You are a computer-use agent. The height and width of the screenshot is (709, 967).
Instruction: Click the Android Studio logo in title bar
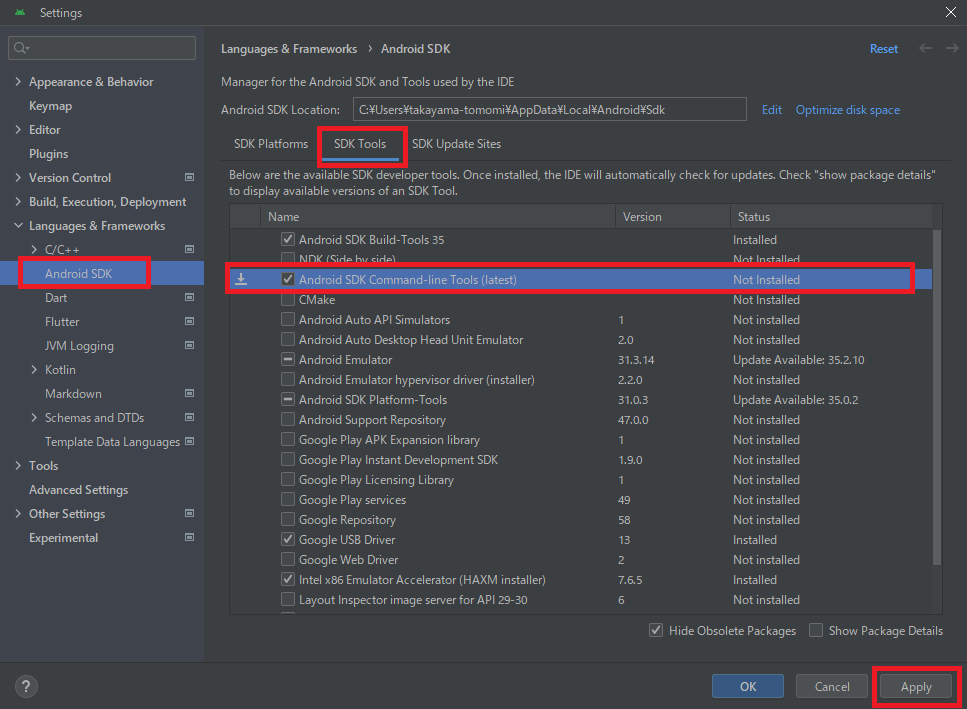(x=20, y=12)
